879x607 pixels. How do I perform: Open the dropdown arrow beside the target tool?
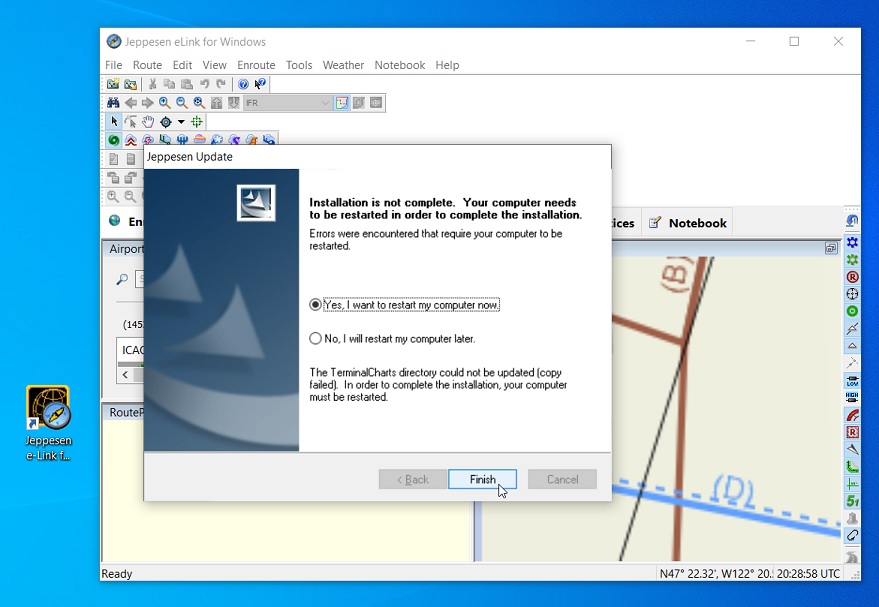pyautogui.click(x=180, y=121)
